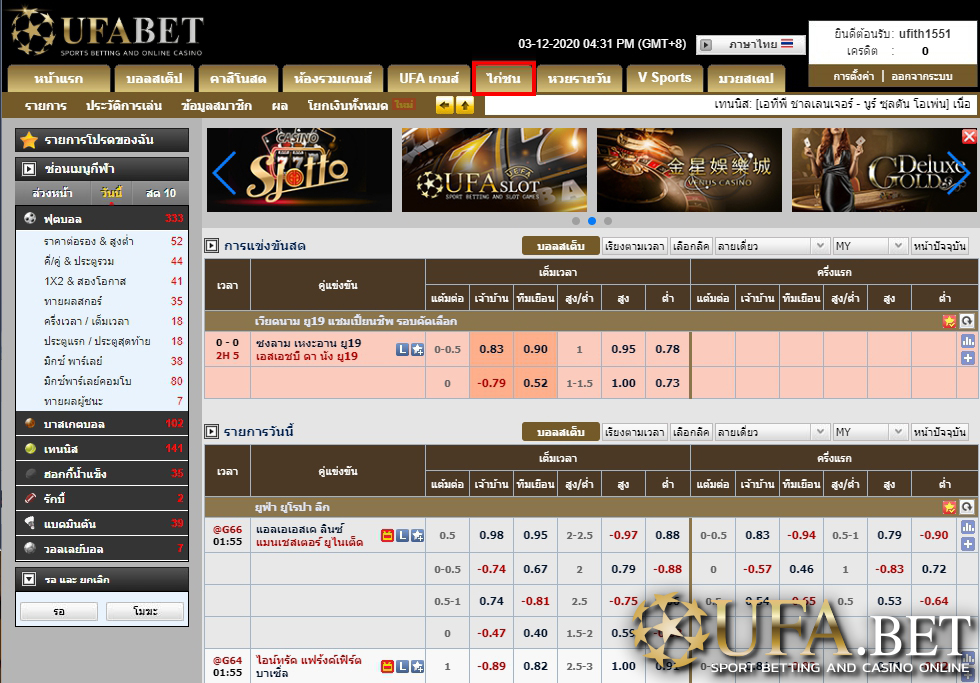Open การตั้งค่า settings link
The image size is (980, 683).
(853, 76)
